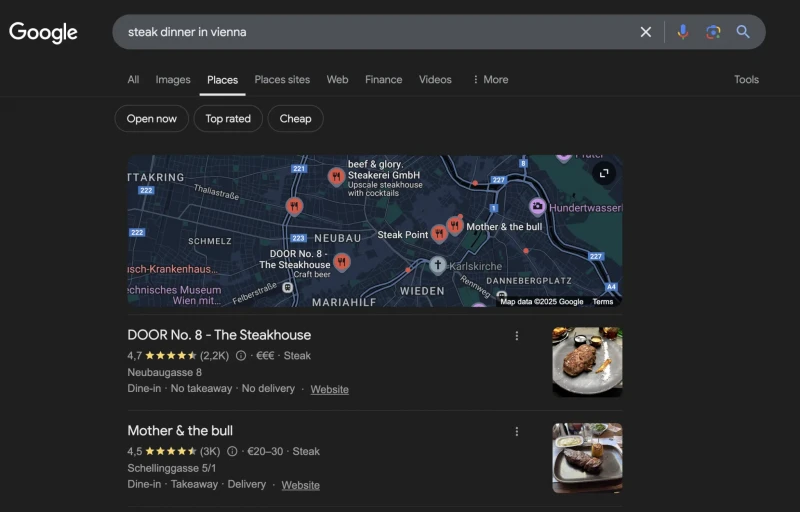Switch to the Finance tab
This screenshot has width=800, height=512.
(384, 80)
